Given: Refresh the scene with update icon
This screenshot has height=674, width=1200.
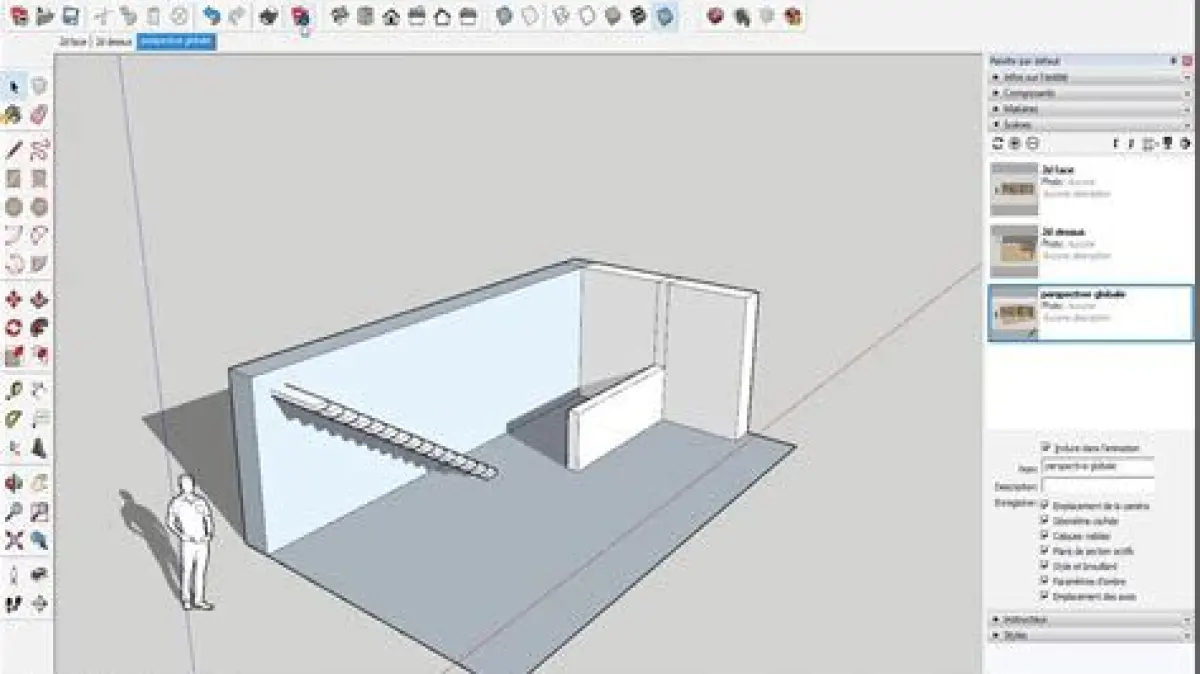Looking at the screenshot, I should tap(997, 143).
